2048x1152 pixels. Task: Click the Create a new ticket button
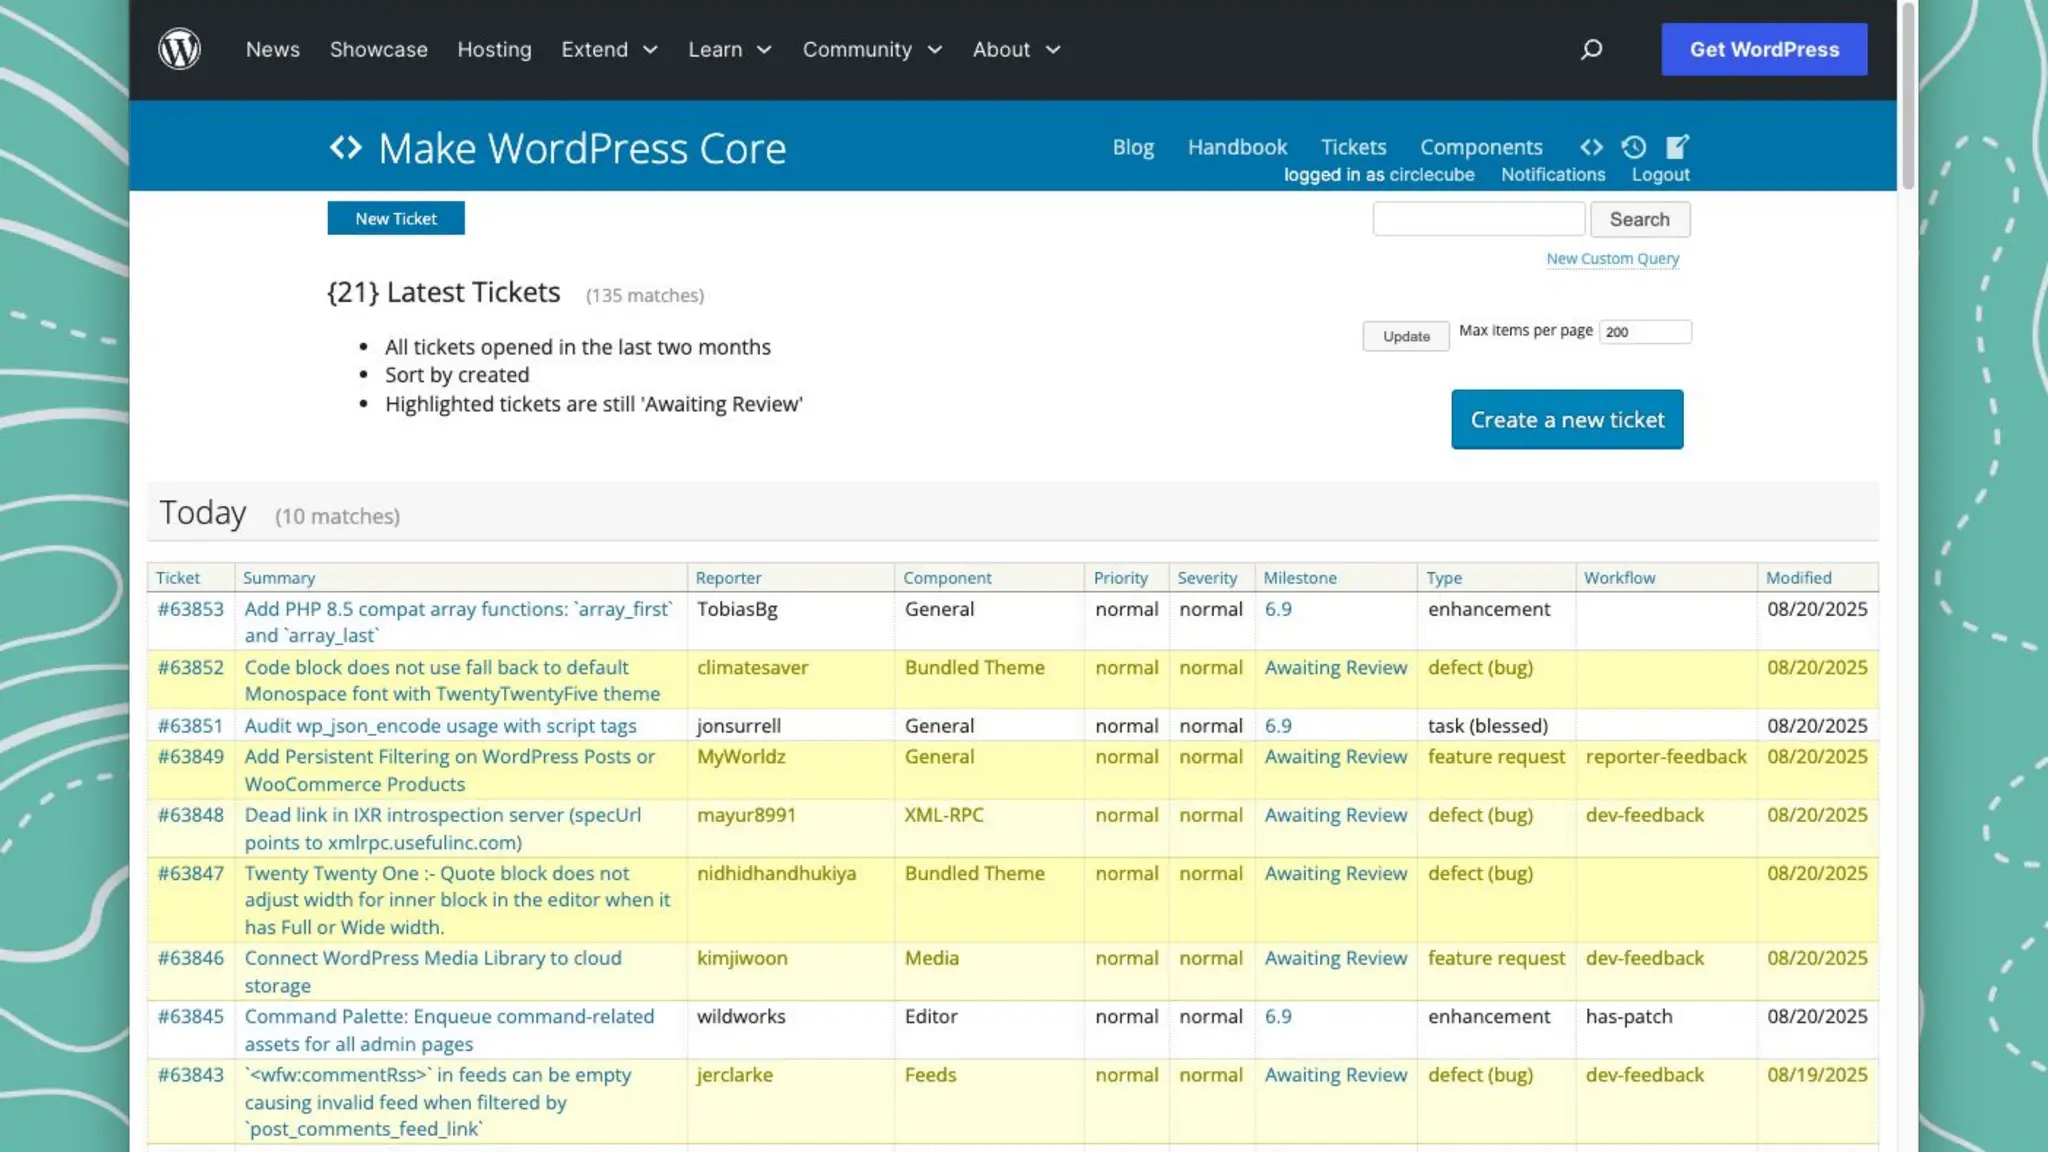point(1566,419)
